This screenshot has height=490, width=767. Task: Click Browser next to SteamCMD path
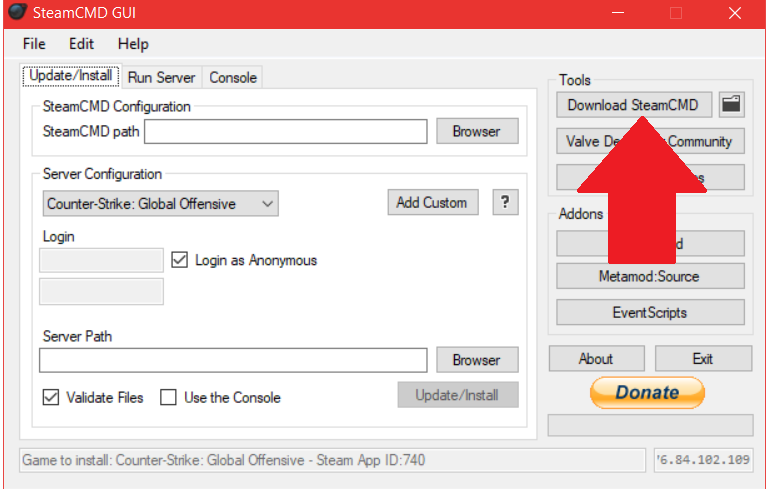[477, 131]
